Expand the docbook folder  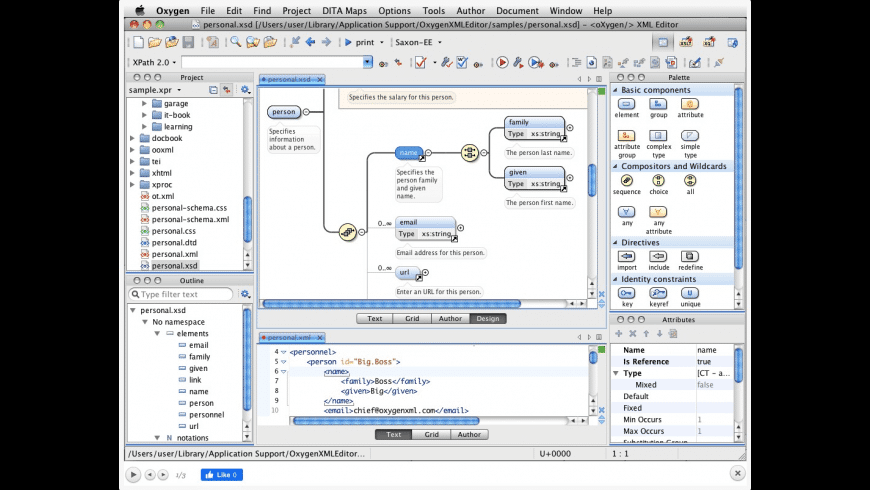[x=132, y=139]
